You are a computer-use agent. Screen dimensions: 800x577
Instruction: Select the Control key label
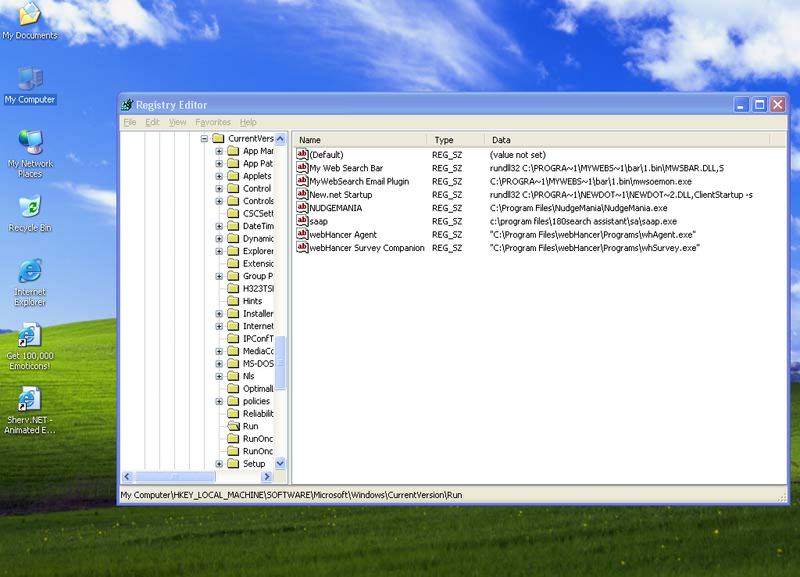[x=257, y=188]
